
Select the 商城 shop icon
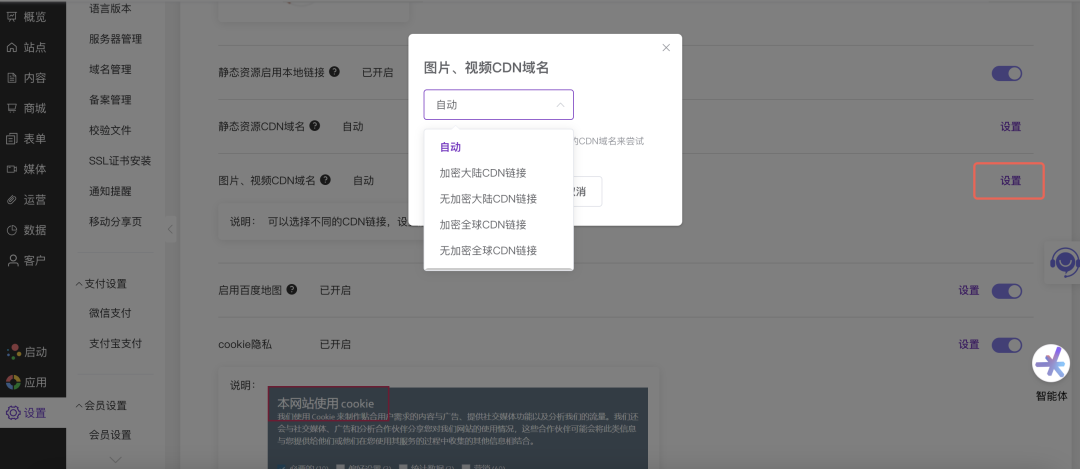pos(12,108)
